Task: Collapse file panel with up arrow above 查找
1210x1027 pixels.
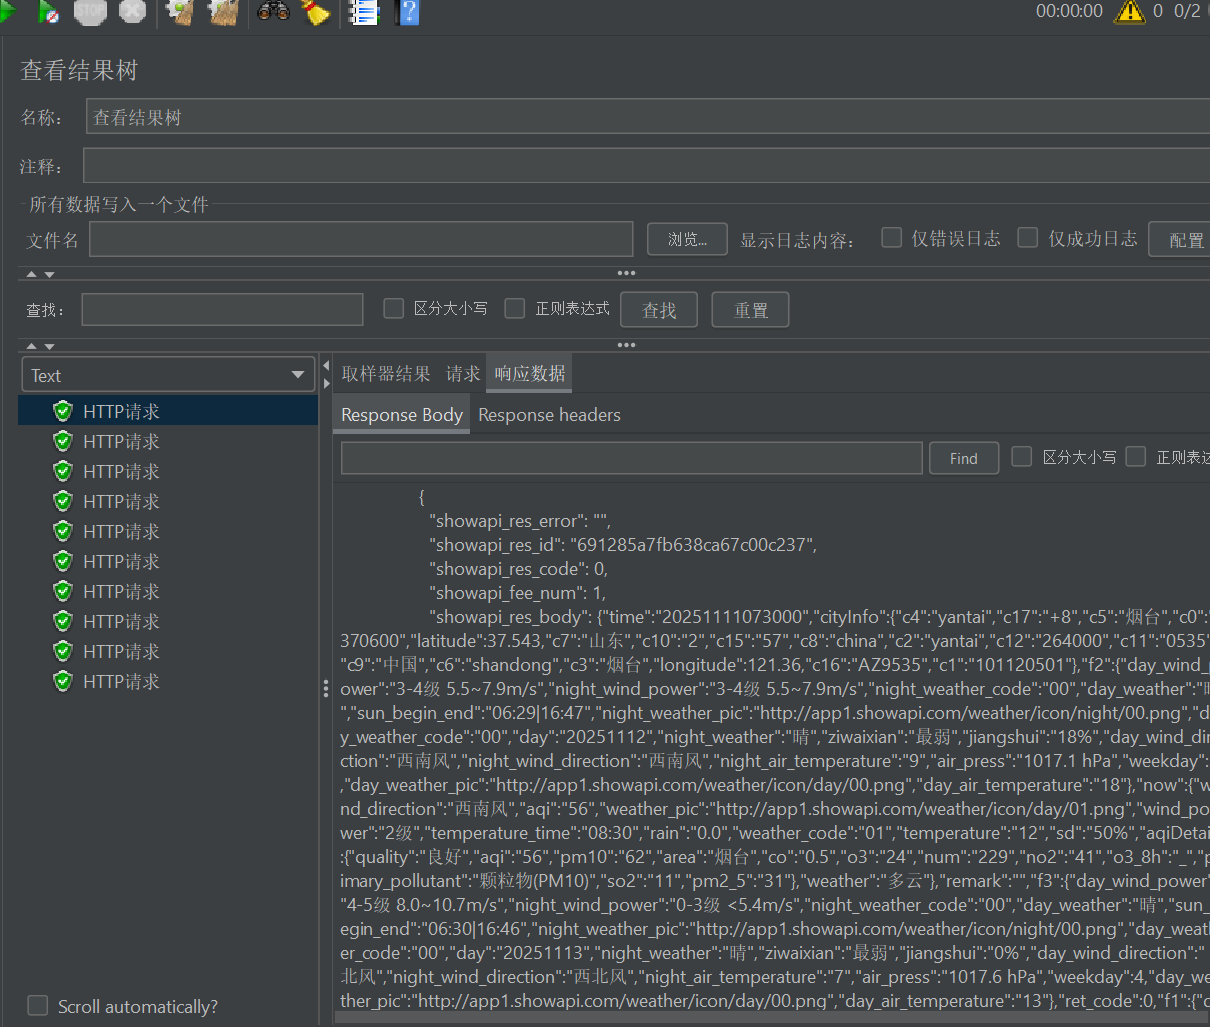Action: click(31, 274)
